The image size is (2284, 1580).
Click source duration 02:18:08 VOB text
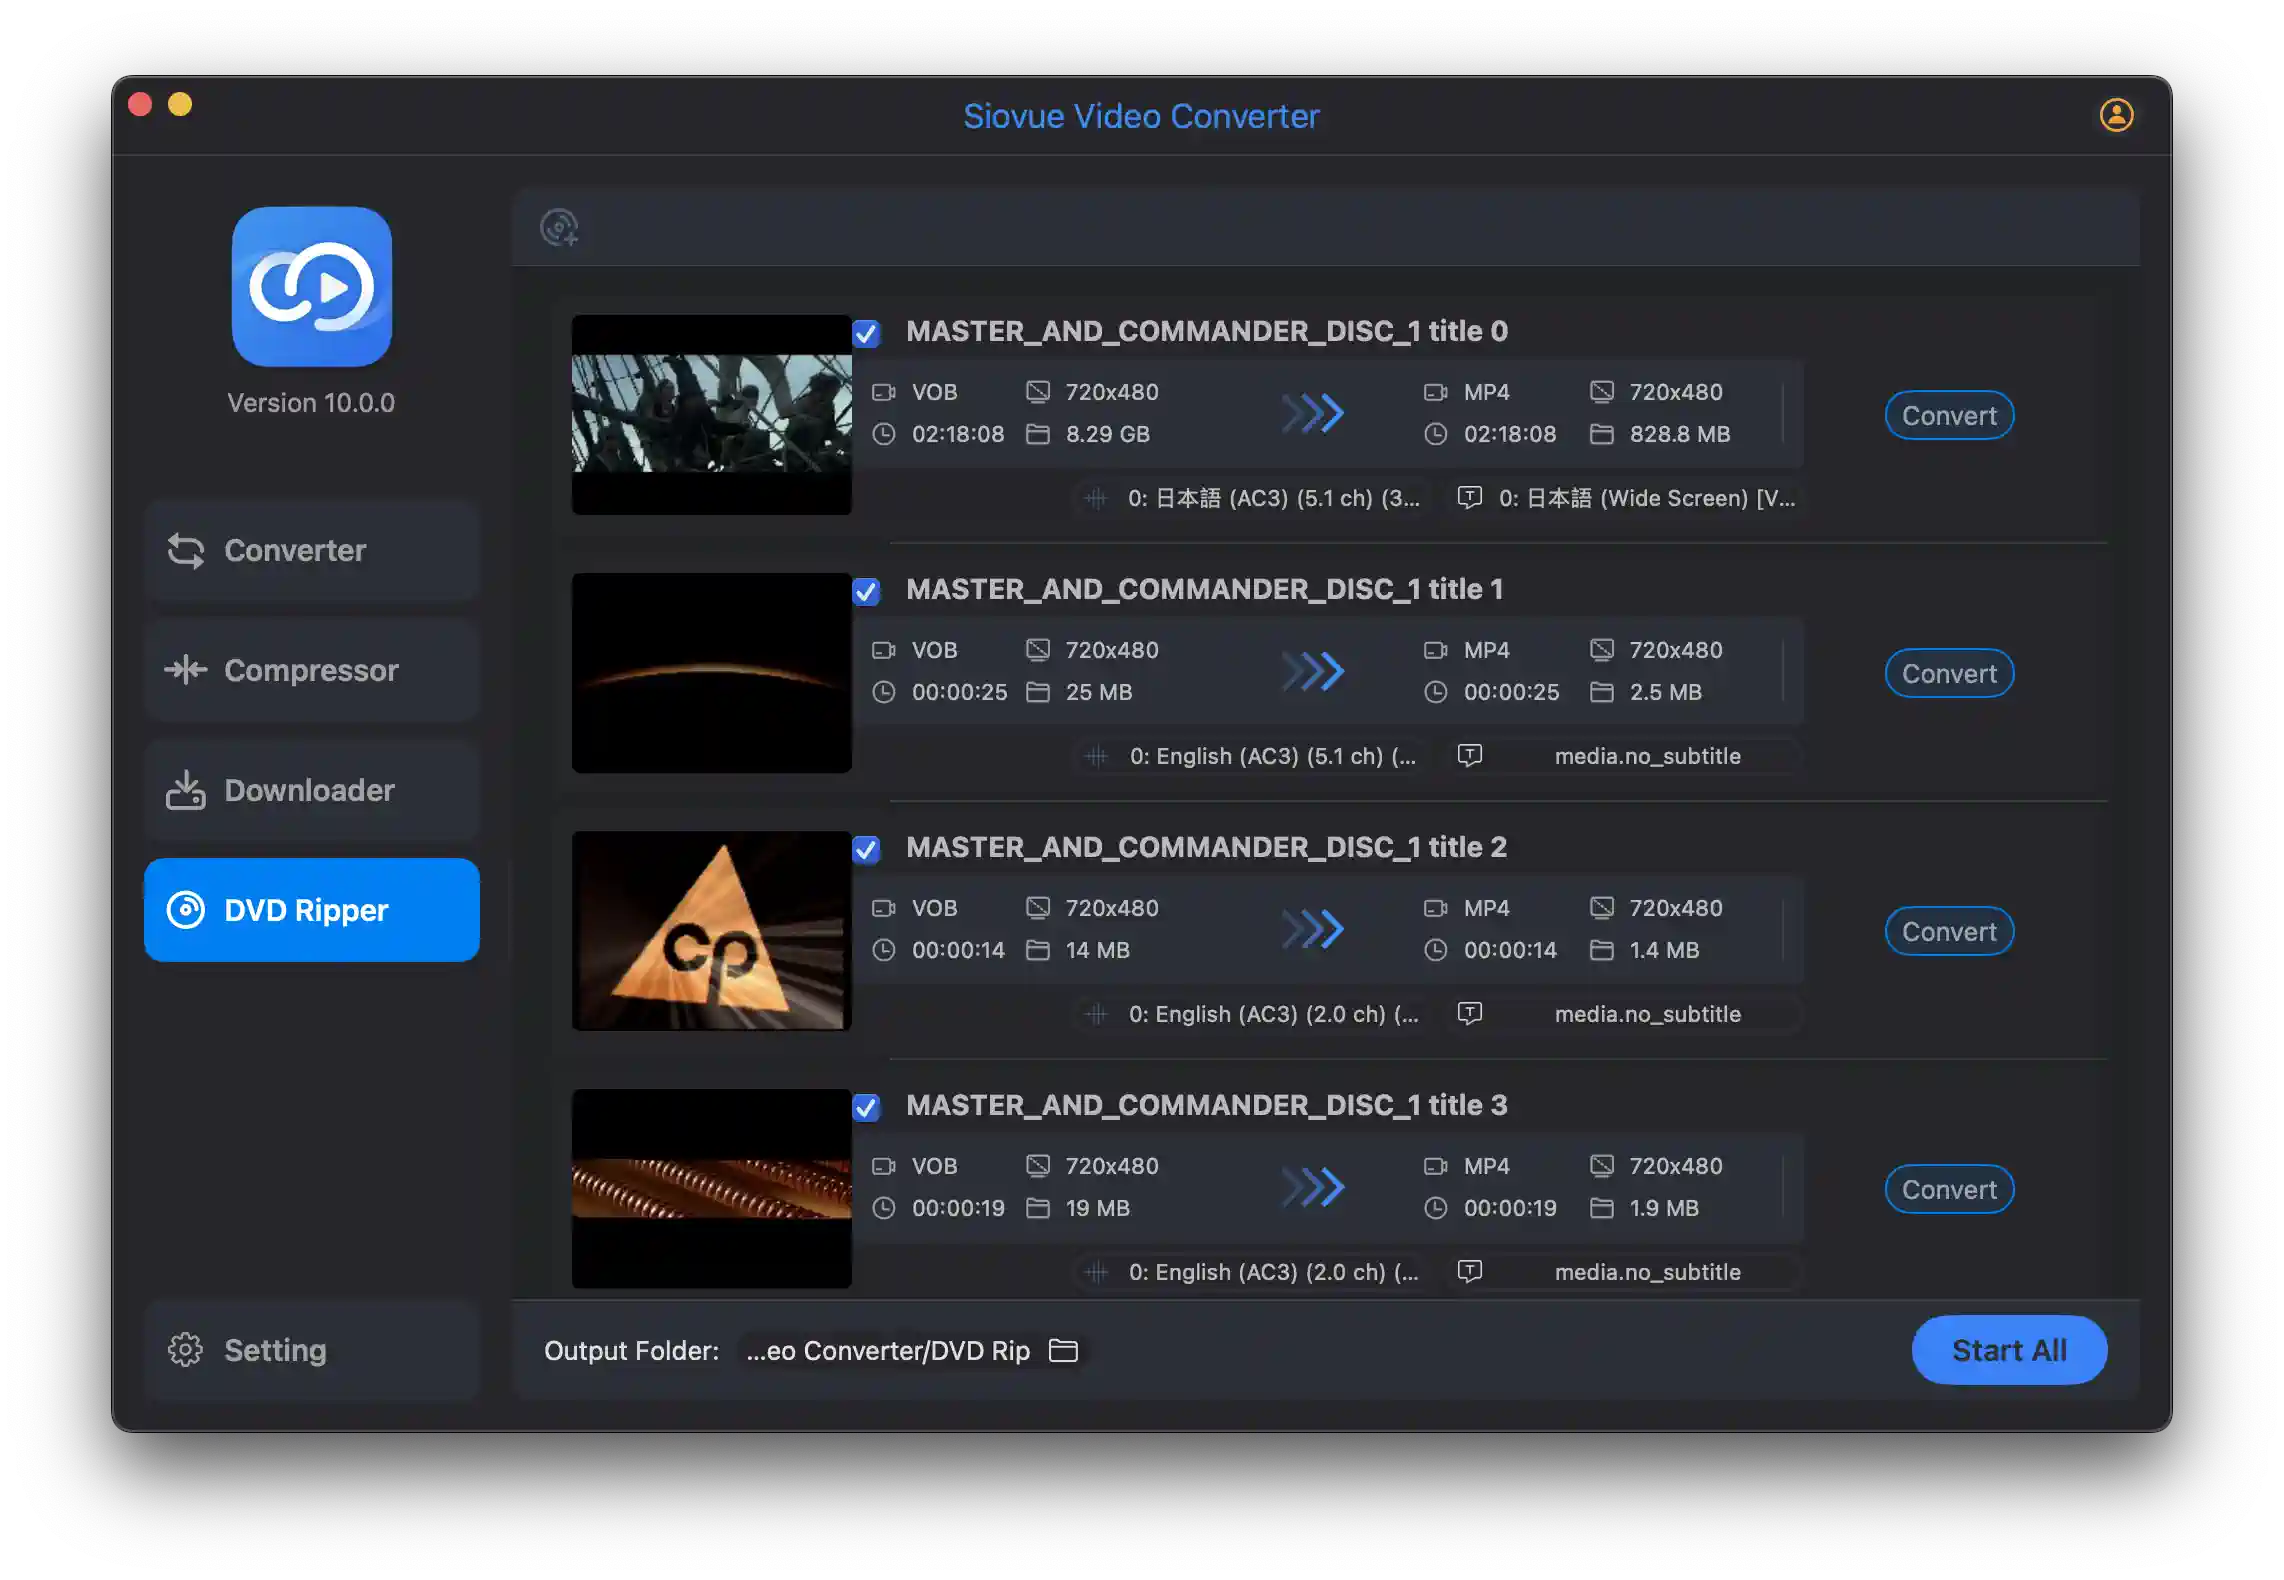coord(958,434)
